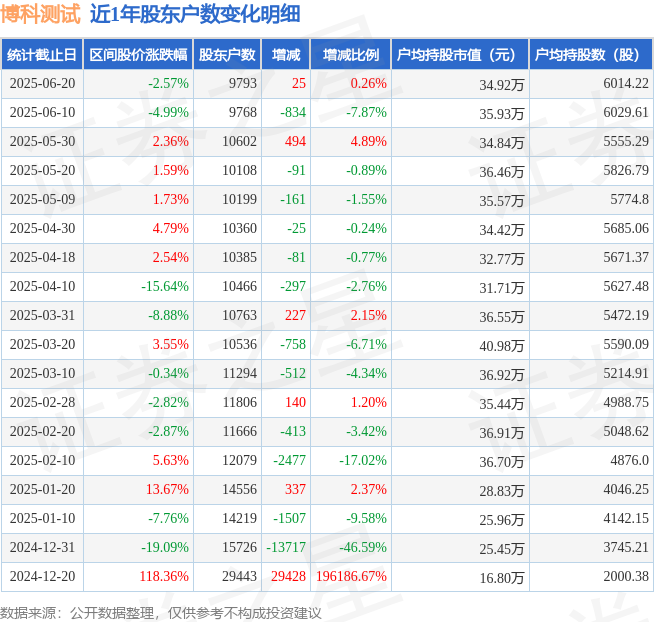Screen dimensions: 654x622
Task: Click the 近1年股东户数变化明细 heading
Action: 195,14
